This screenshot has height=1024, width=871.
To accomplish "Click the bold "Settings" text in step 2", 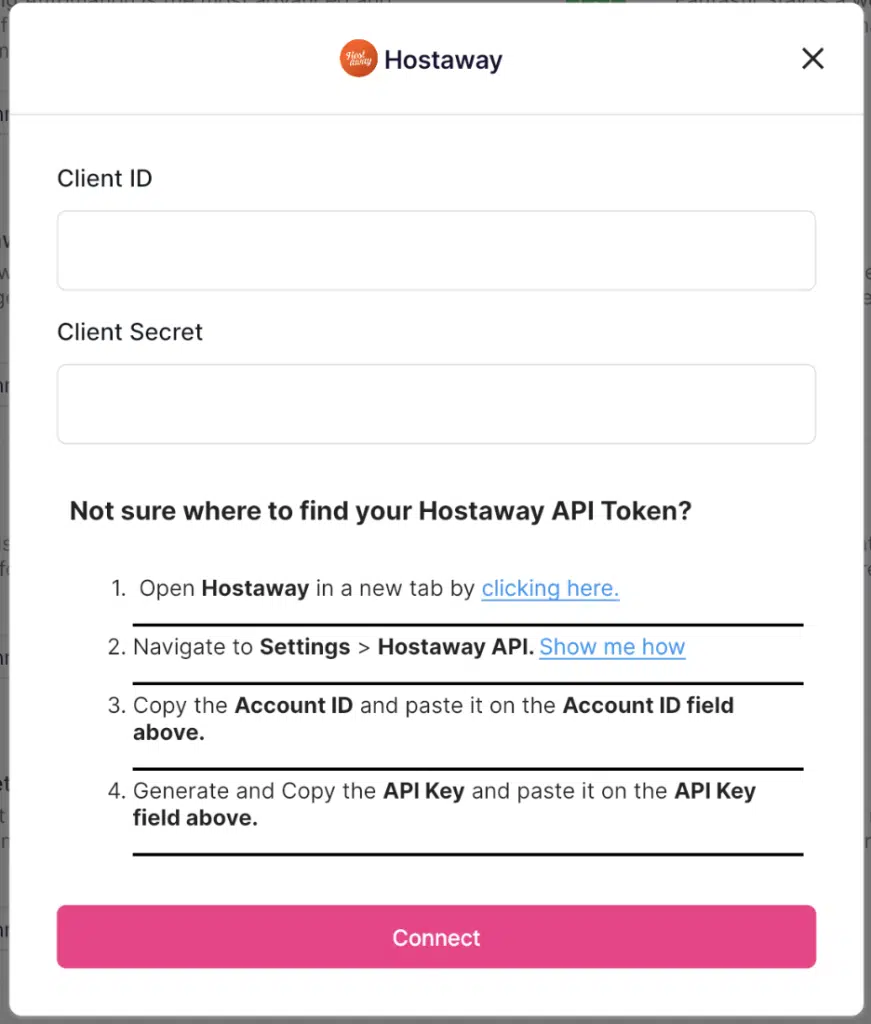I will 305,647.
